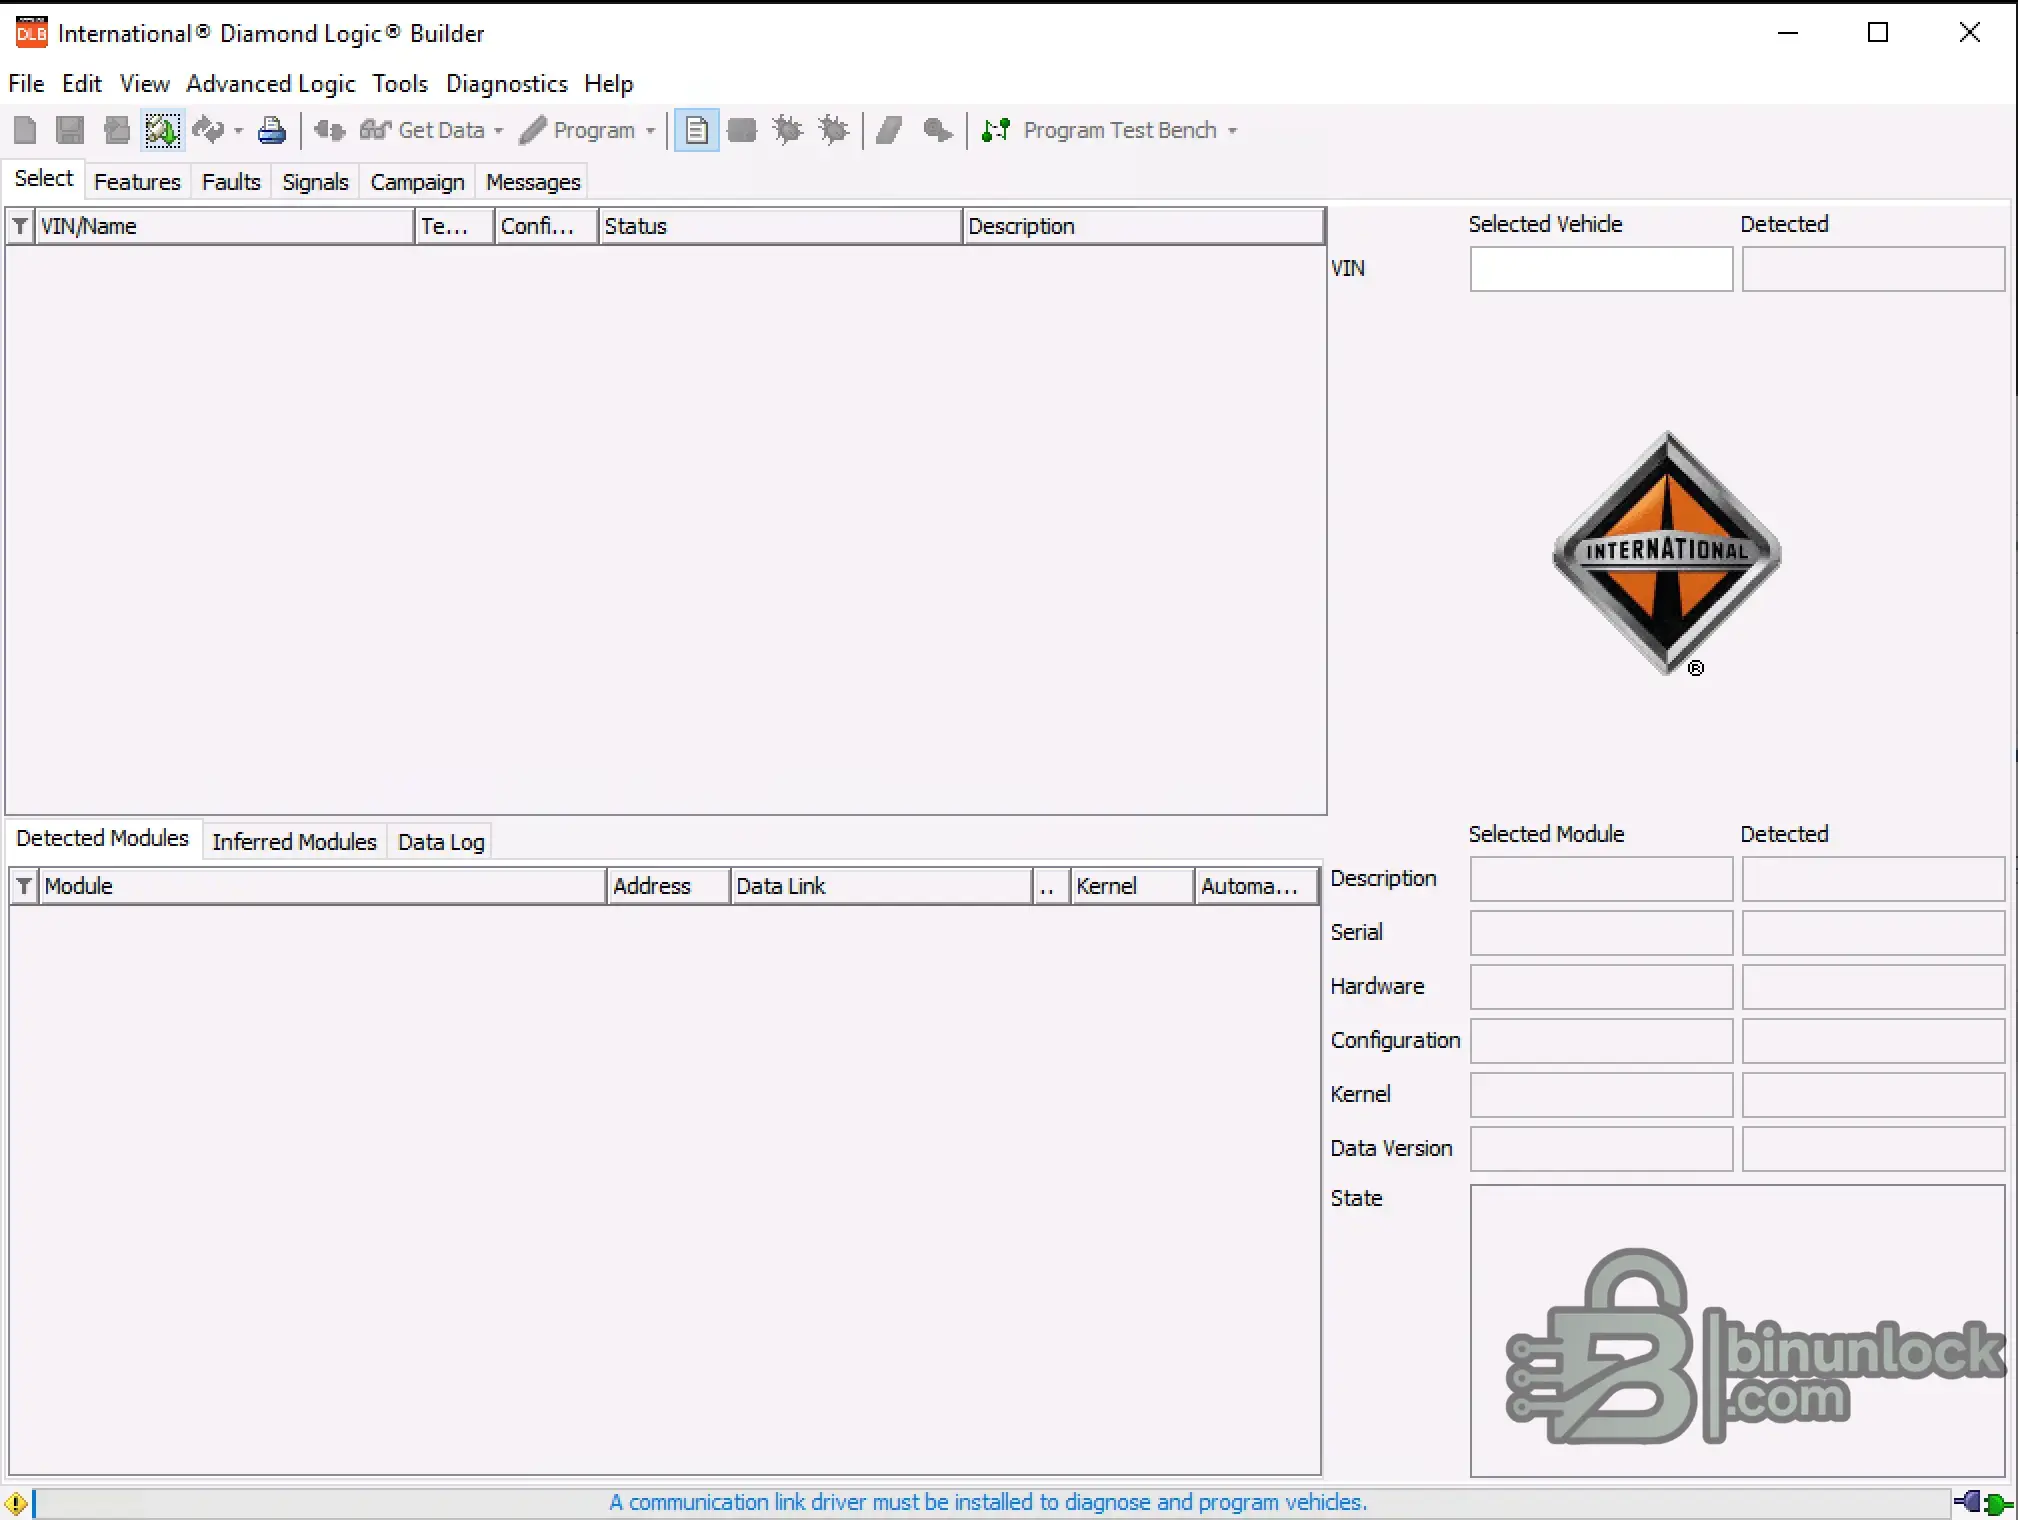Open the Tools menu
The width and height of the screenshot is (2018, 1520).
point(400,83)
